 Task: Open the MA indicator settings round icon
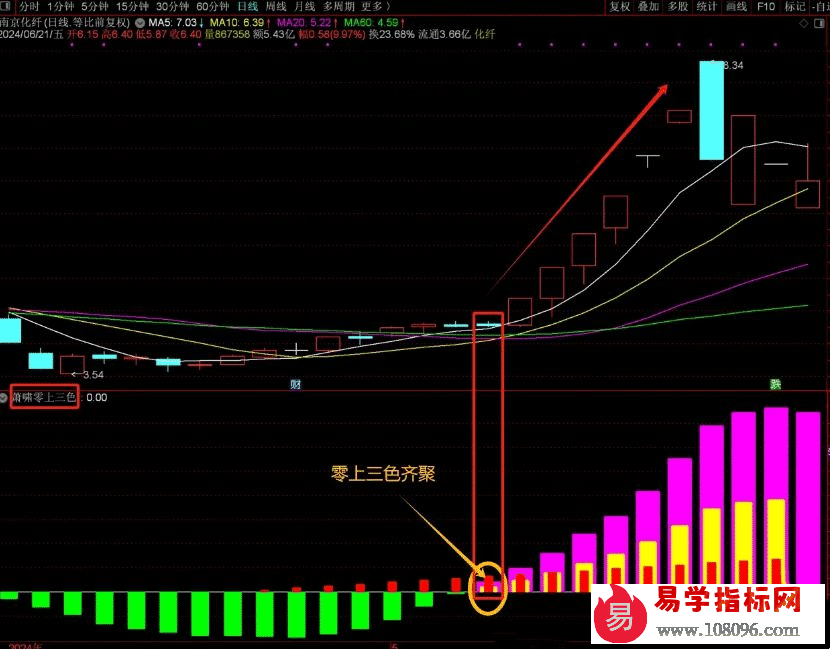point(139,21)
